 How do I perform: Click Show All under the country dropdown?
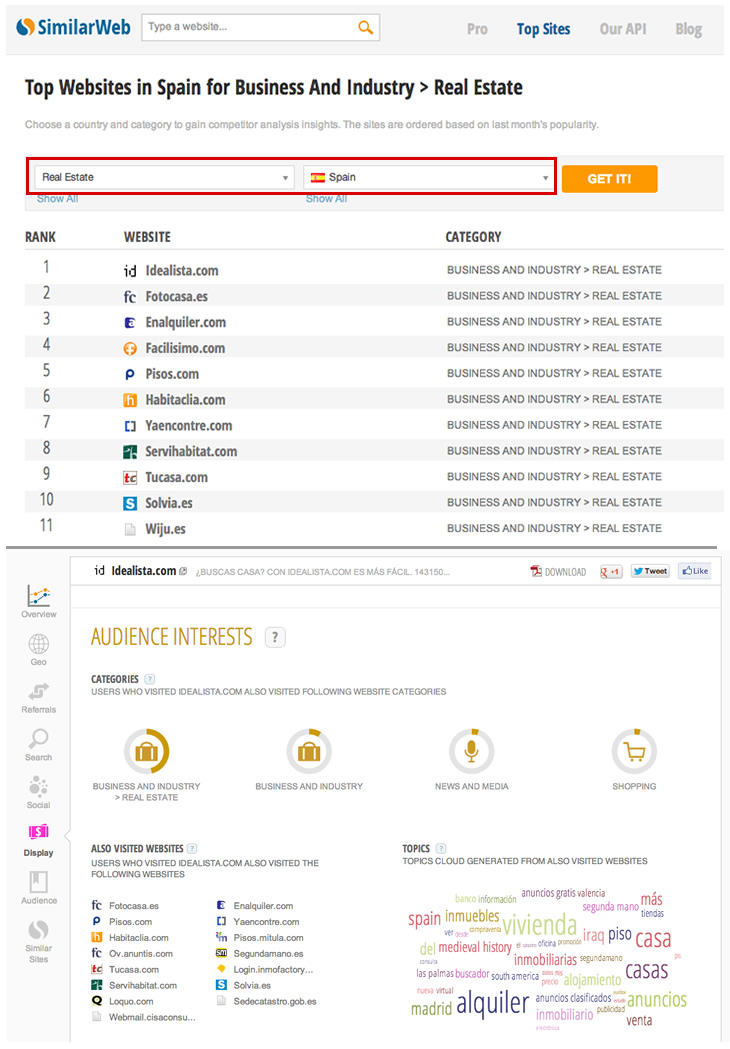click(327, 199)
